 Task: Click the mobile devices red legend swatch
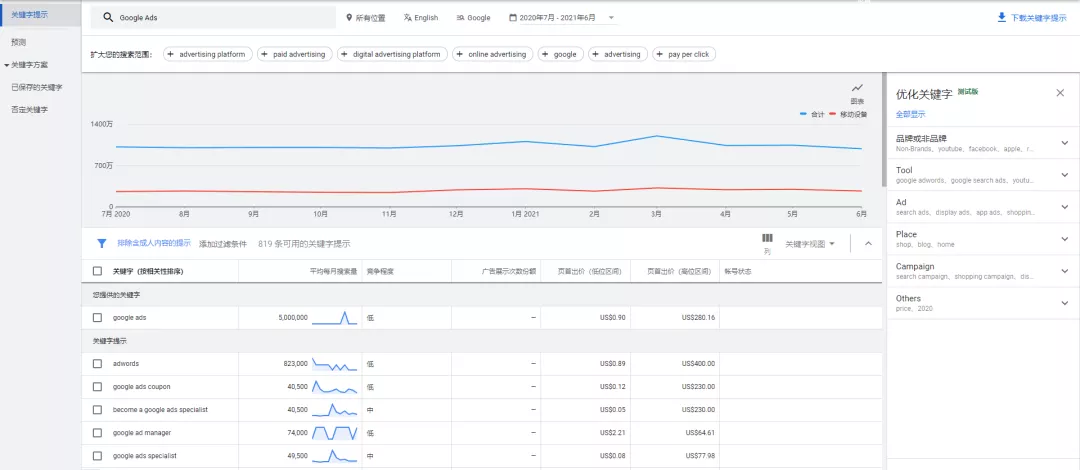[x=832, y=115]
